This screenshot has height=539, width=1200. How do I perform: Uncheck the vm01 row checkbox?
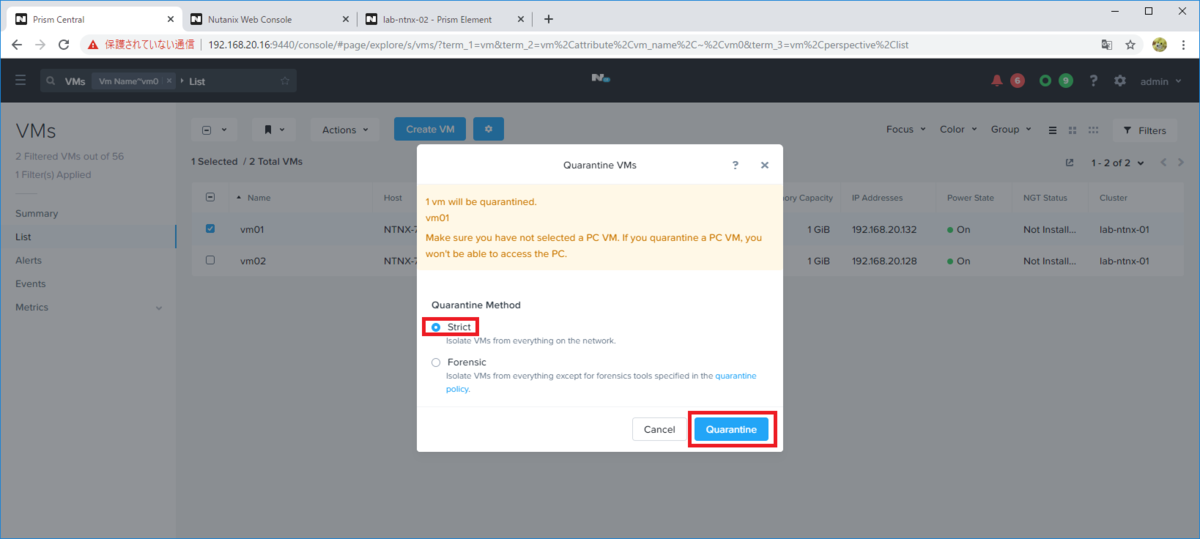pos(210,229)
